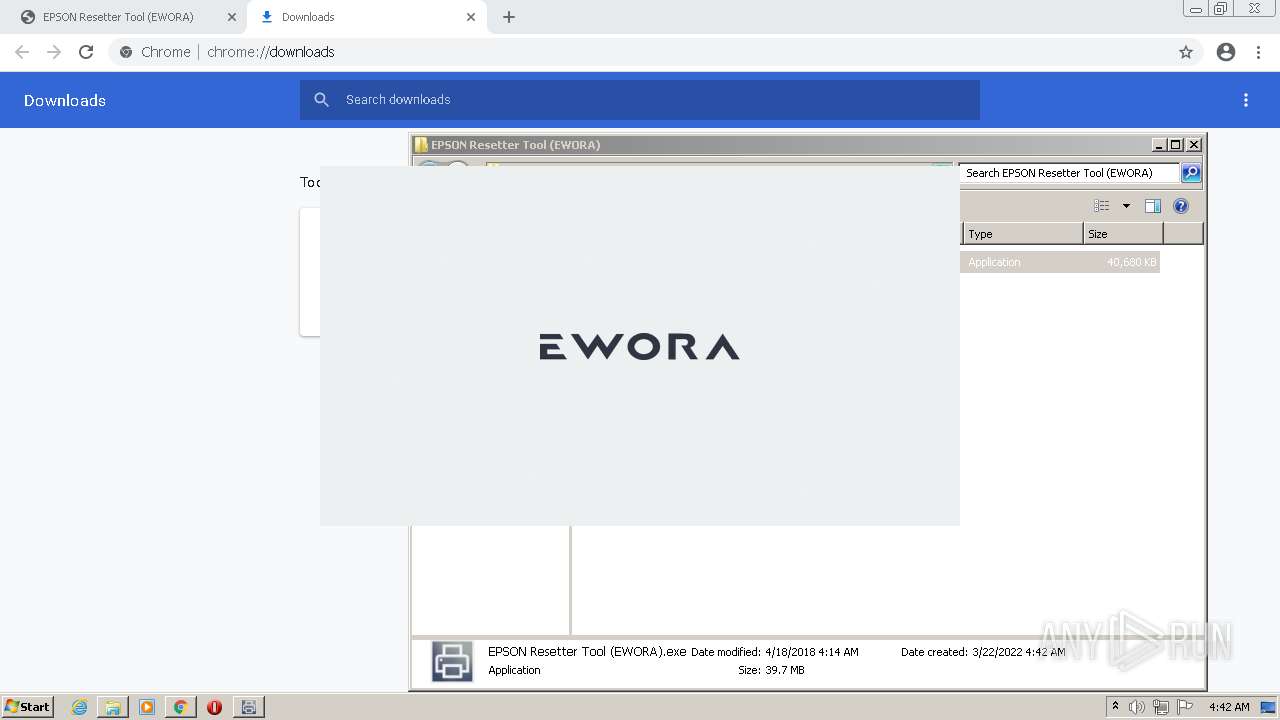
Task: Launch Internet Explorer from the taskbar
Action: tap(80, 707)
